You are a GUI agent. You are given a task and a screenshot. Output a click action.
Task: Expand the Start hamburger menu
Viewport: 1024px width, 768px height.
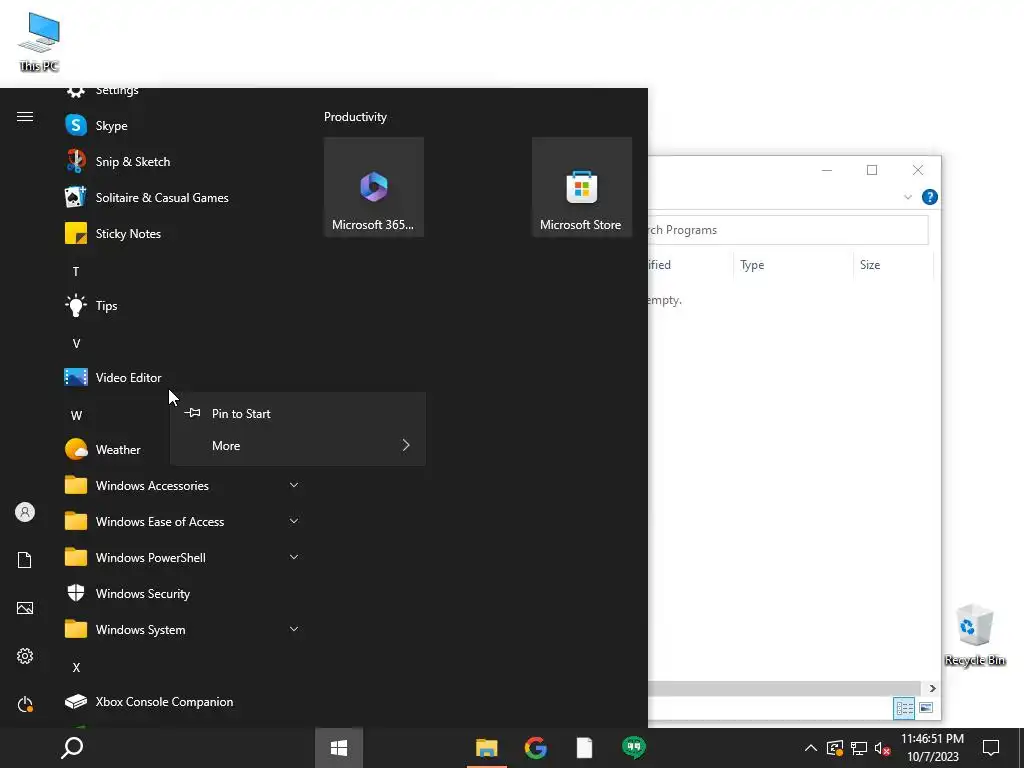(x=25, y=116)
